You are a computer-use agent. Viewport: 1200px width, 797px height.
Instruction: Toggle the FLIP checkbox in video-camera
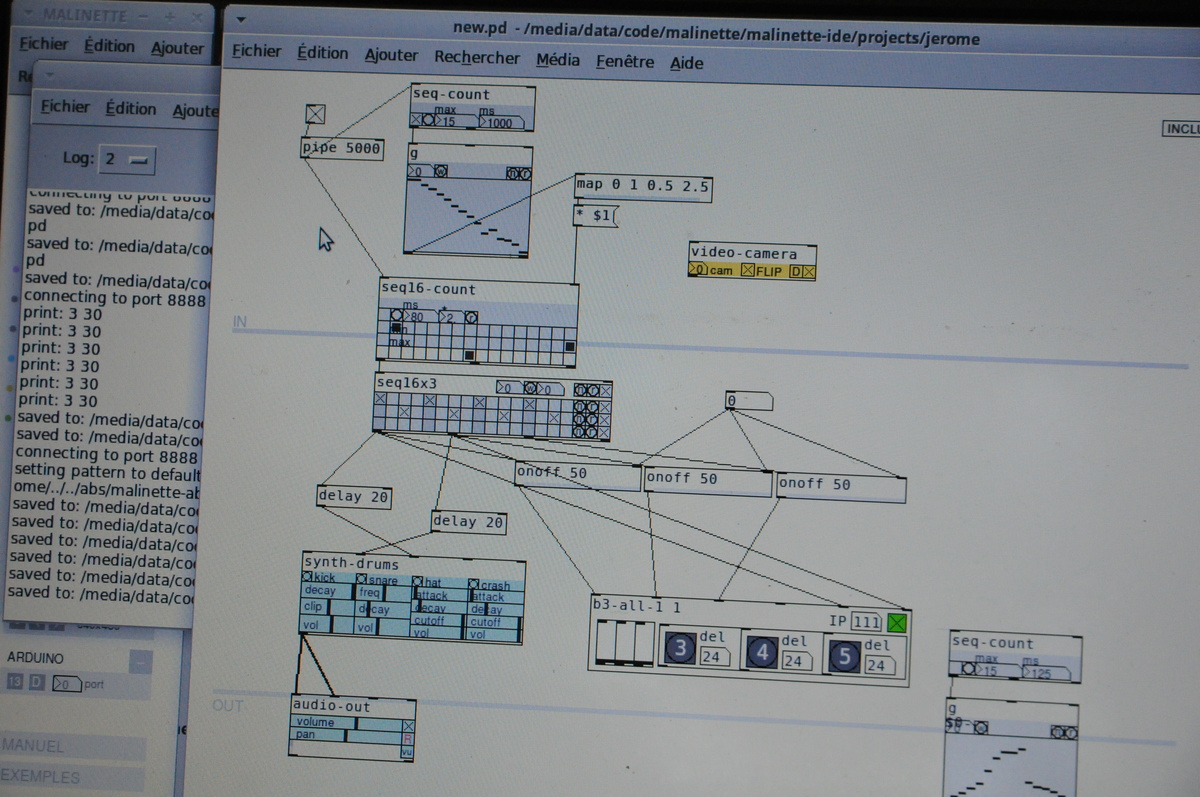pyautogui.click(x=748, y=271)
